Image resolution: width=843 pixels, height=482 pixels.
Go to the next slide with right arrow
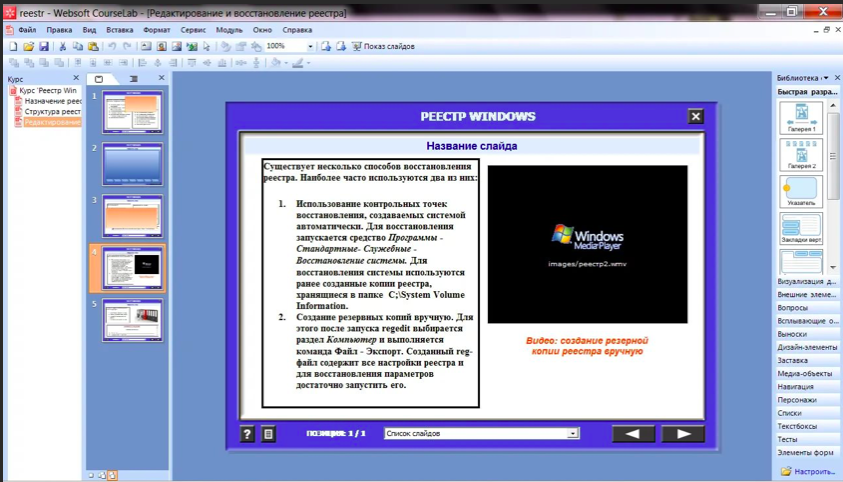point(683,434)
